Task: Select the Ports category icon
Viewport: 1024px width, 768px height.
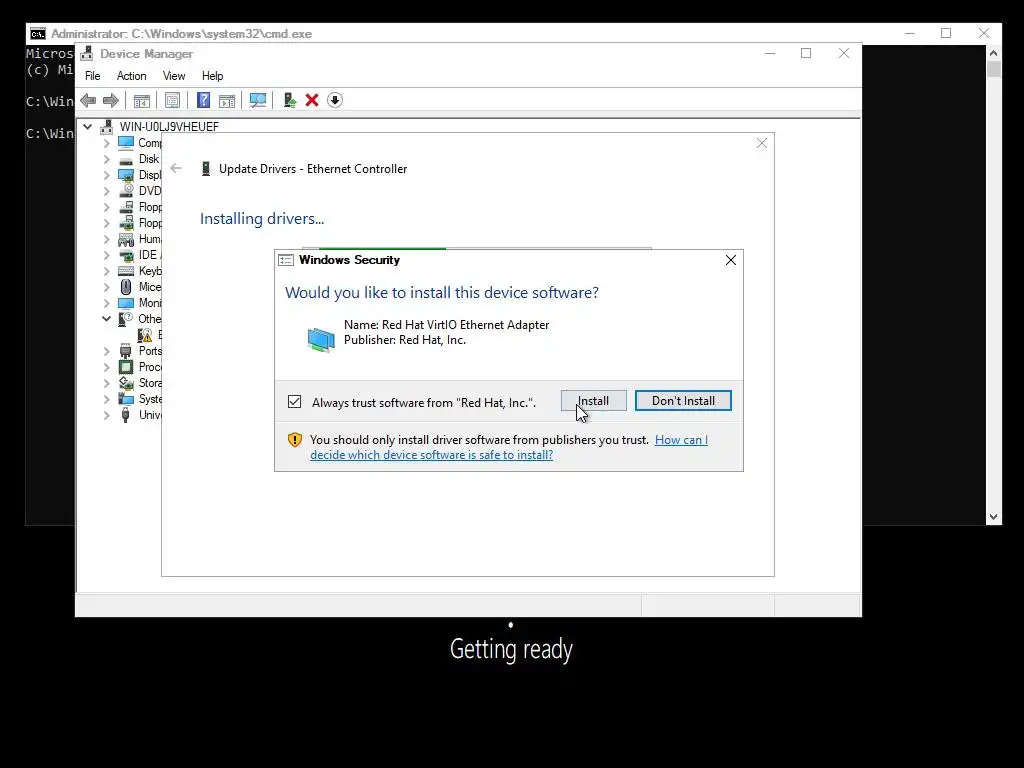Action: pyautogui.click(x=126, y=351)
